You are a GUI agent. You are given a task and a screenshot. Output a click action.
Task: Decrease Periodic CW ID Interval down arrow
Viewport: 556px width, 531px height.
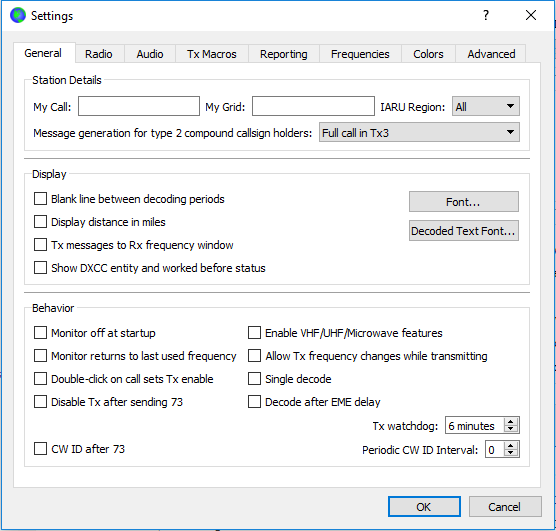[511, 453]
